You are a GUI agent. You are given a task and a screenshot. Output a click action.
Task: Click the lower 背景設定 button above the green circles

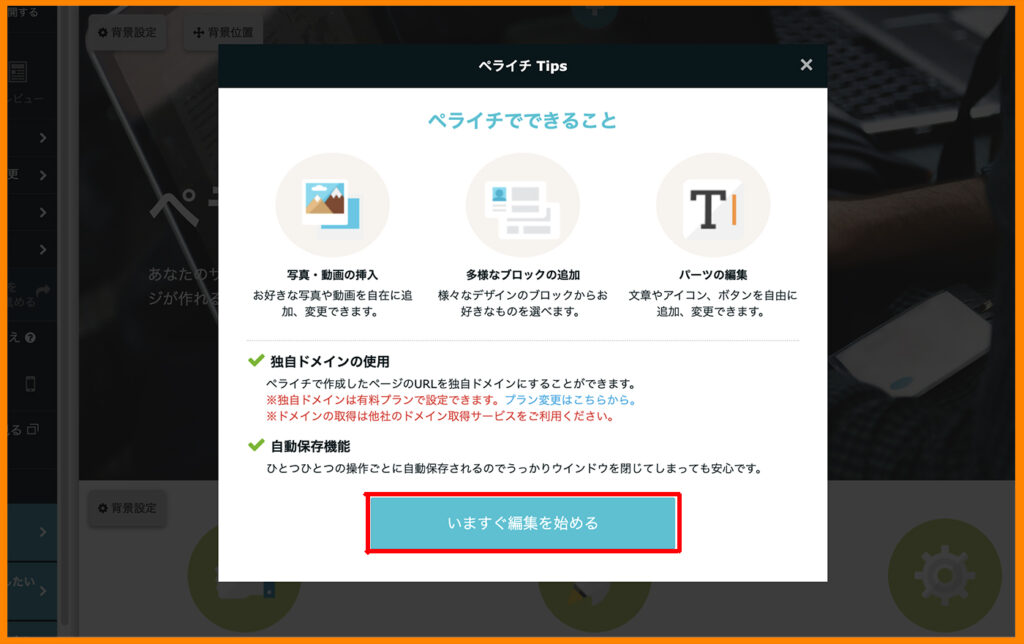[x=127, y=508]
